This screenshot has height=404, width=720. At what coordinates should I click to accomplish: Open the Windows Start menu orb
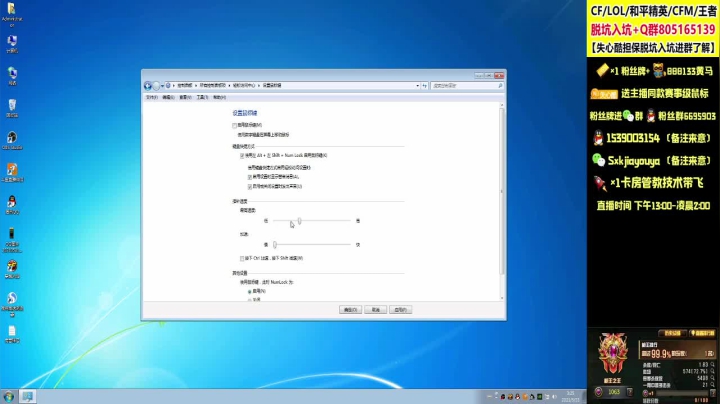click(x=8, y=396)
